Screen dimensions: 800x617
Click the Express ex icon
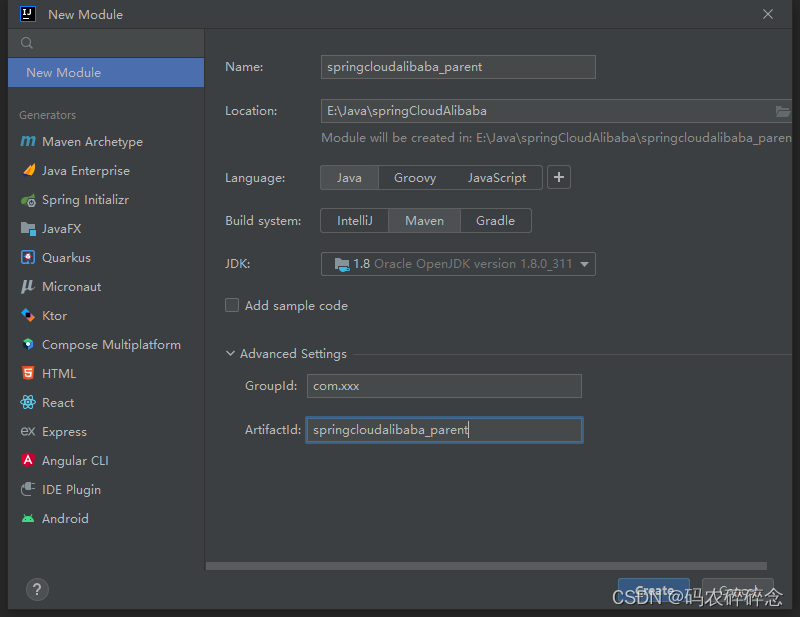28,431
